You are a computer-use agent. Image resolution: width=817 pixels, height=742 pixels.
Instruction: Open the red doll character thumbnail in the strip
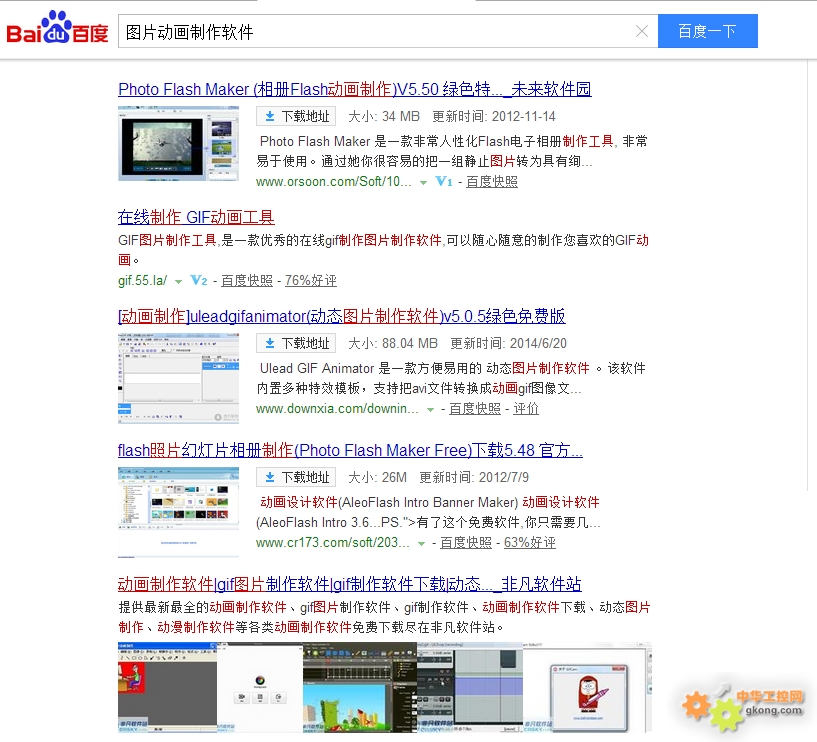pyautogui.click(x=587, y=687)
